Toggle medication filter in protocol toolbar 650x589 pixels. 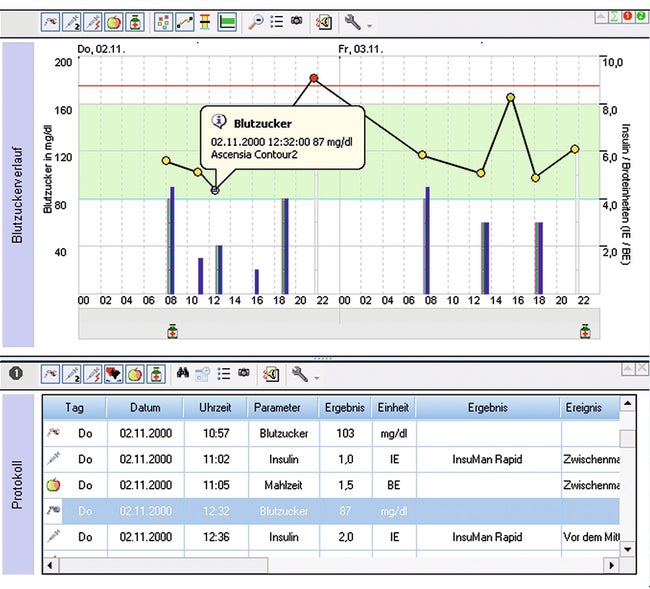(x=156, y=374)
